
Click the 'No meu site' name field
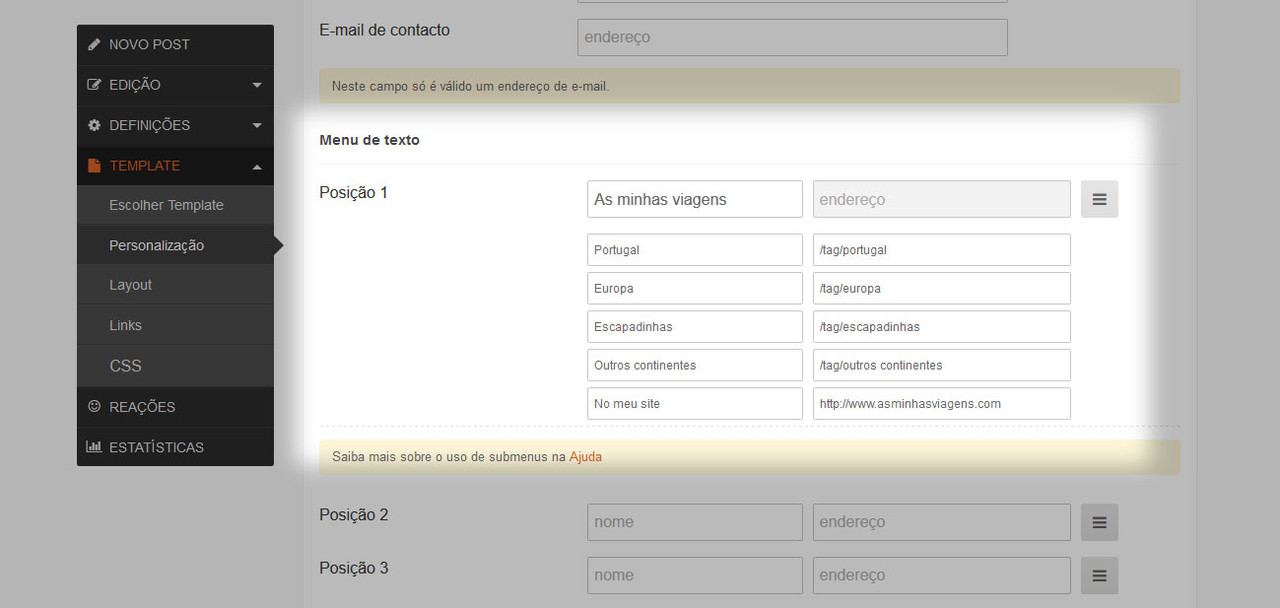695,403
